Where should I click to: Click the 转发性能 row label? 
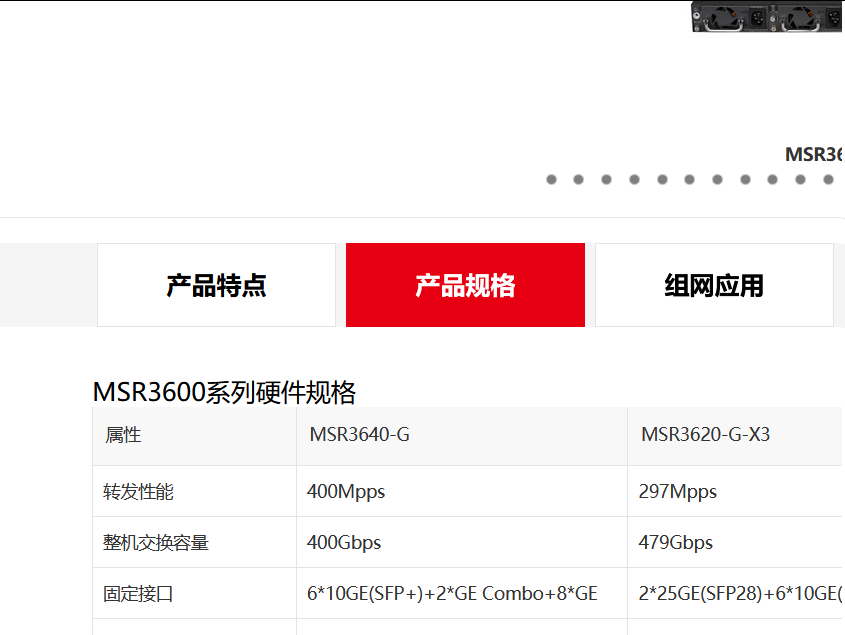click(195, 491)
